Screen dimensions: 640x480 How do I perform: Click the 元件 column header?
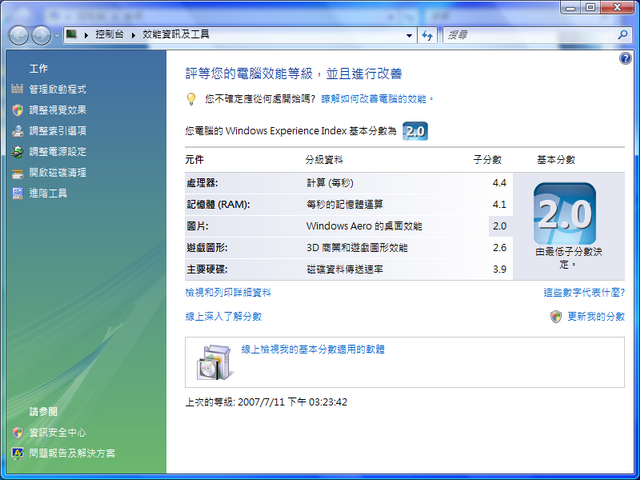[194, 160]
